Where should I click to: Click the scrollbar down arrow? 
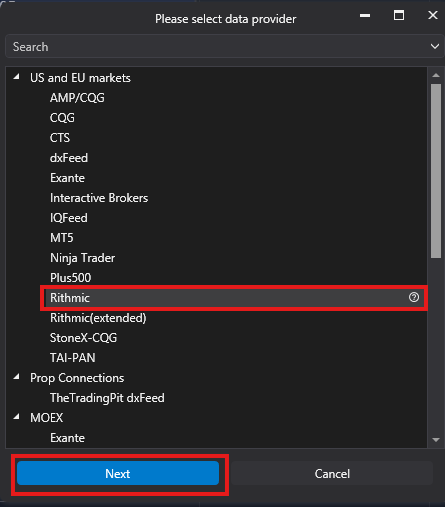click(436, 440)
